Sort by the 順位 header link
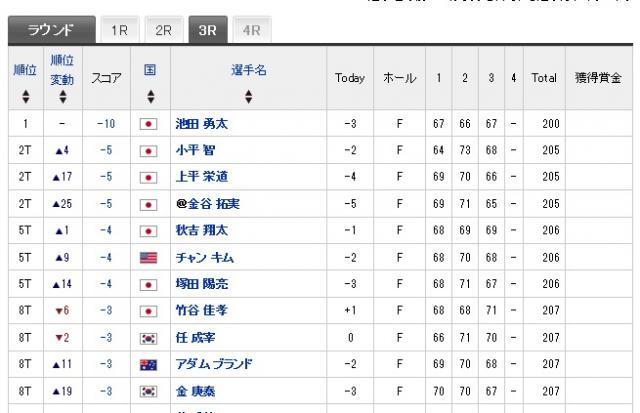 pos(25,70)
